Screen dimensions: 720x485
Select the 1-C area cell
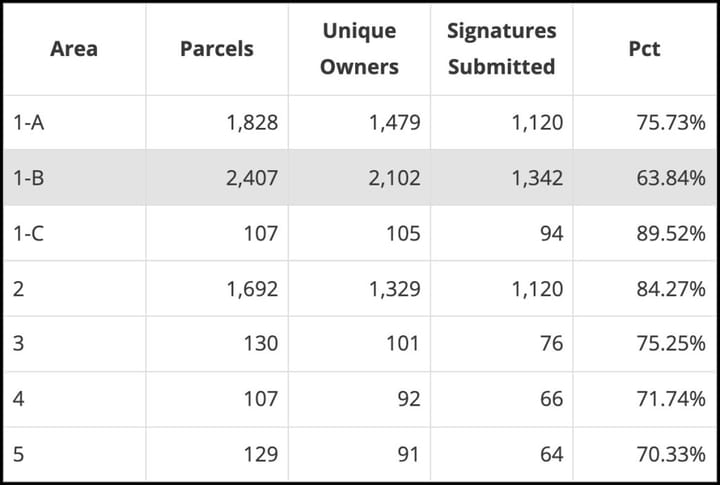click(x=28, y=233)
